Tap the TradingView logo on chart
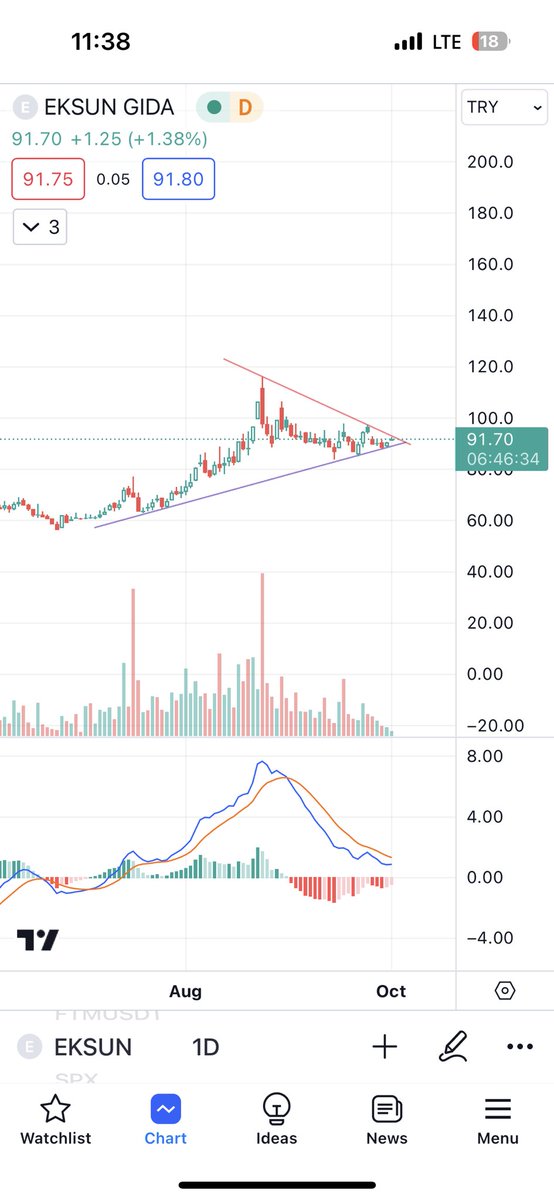554x1200 pixels. point(38,940)
